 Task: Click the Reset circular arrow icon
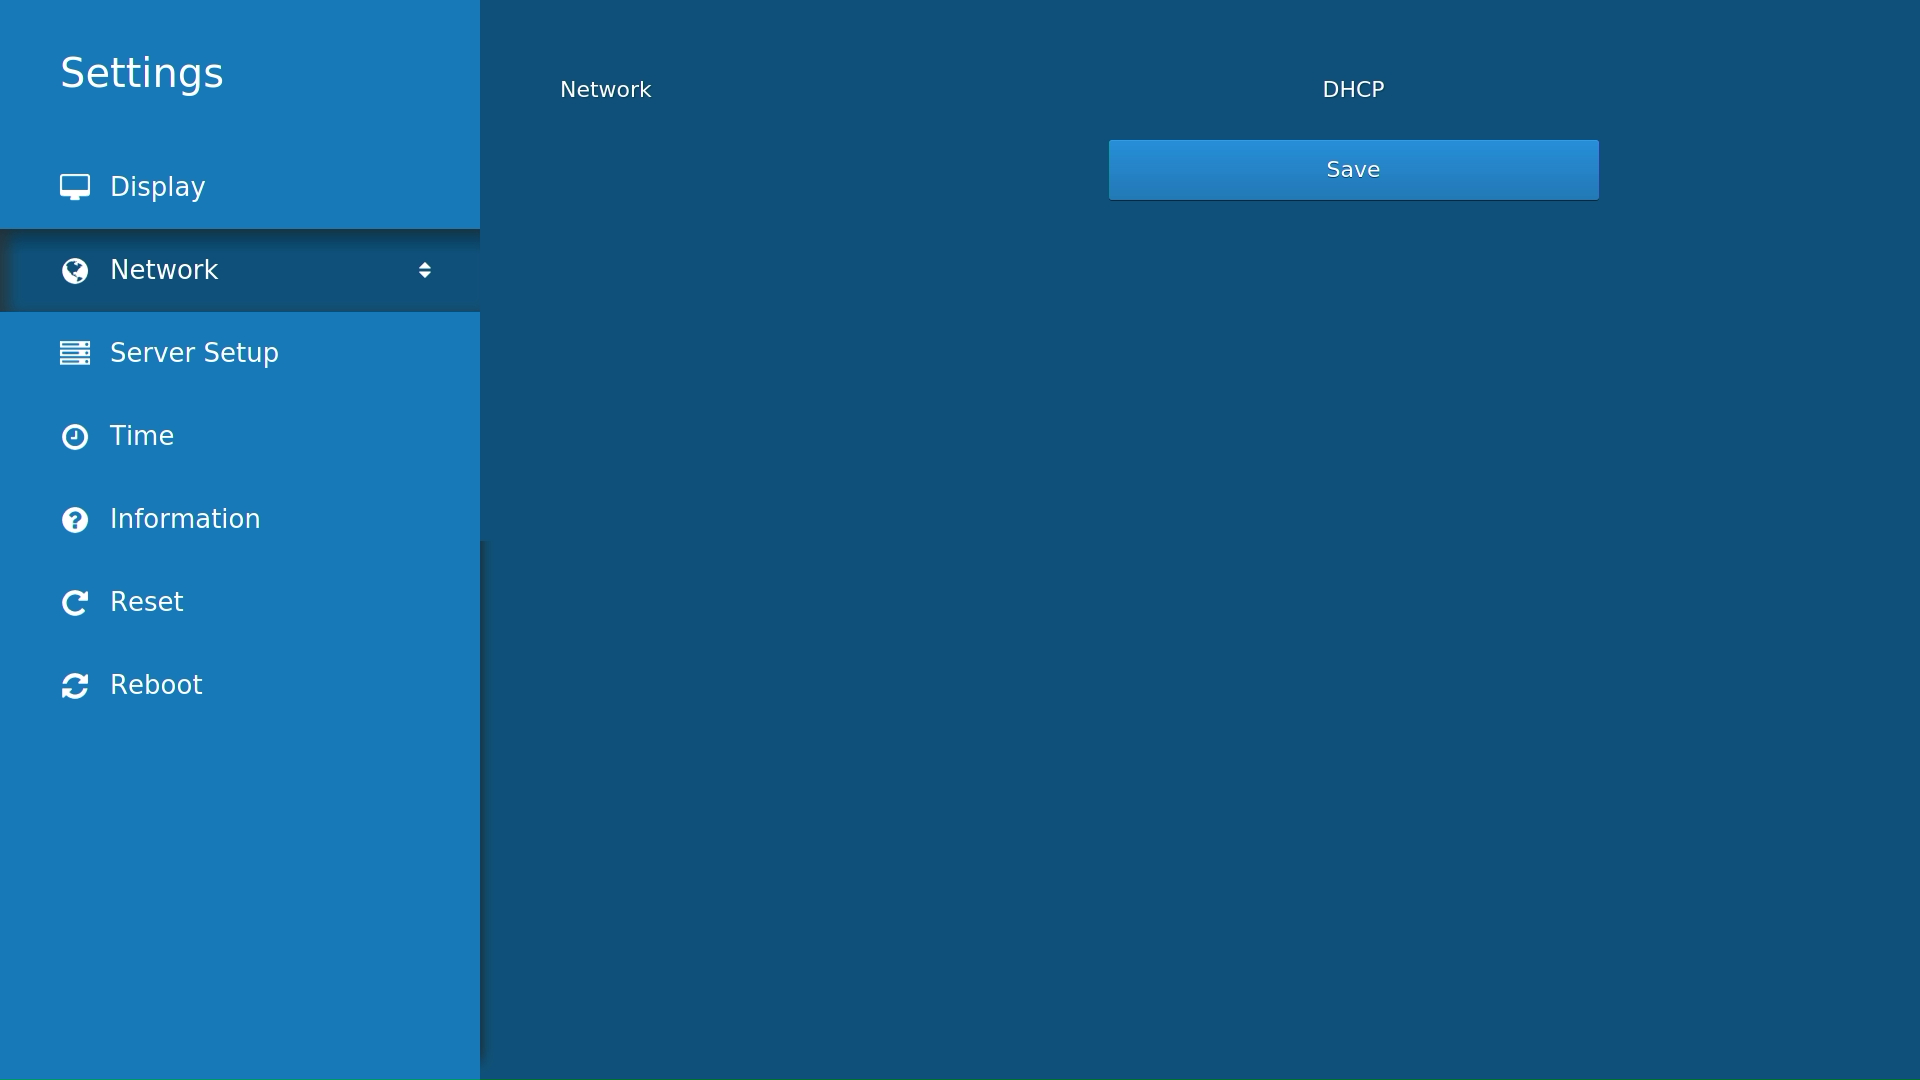coord(75,603)
